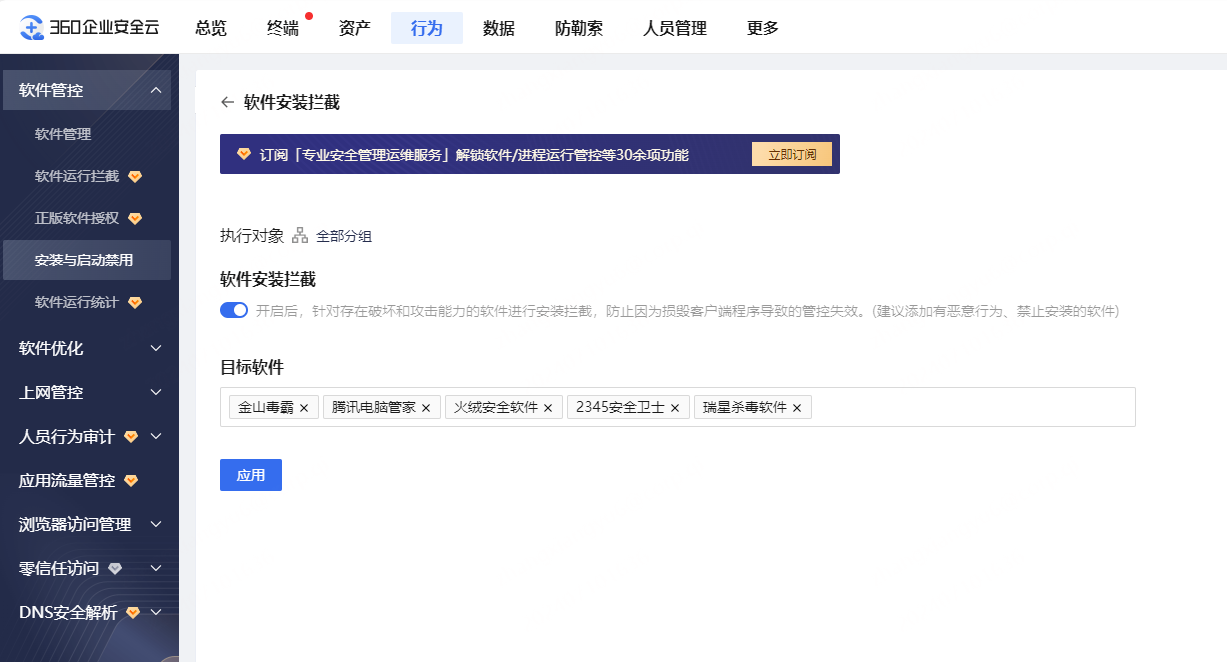Click the 2345安全卫士 tag label
The width and height of the screenshot is (1227, 662).
coord(620,408)
